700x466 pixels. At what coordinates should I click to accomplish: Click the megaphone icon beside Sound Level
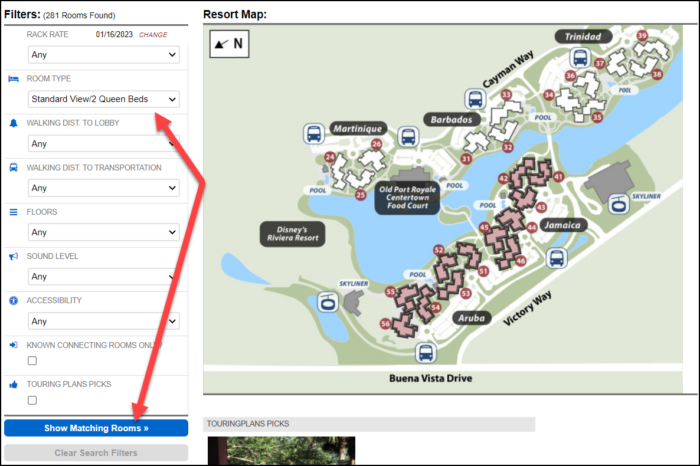pyautogui.click(x=13, y=256)
